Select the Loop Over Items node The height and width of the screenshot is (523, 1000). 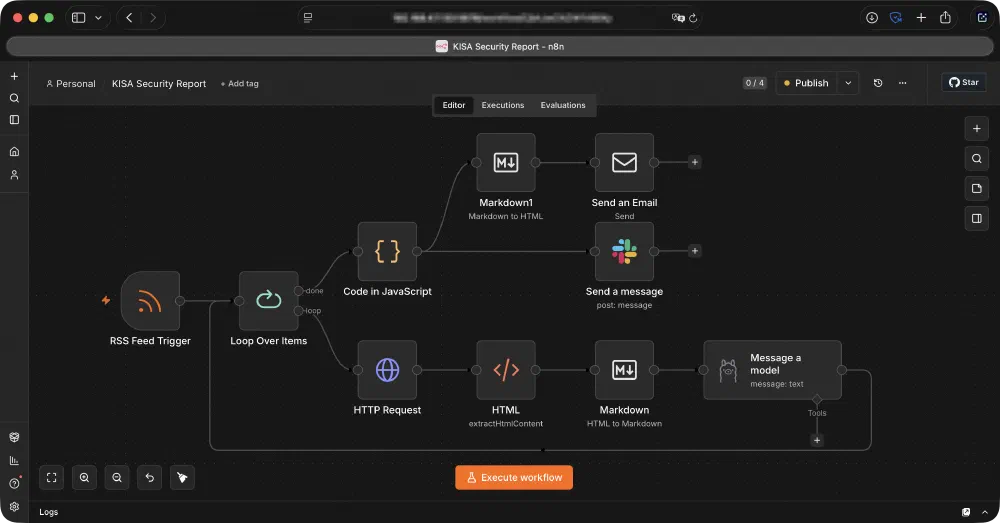pos(268,300)
